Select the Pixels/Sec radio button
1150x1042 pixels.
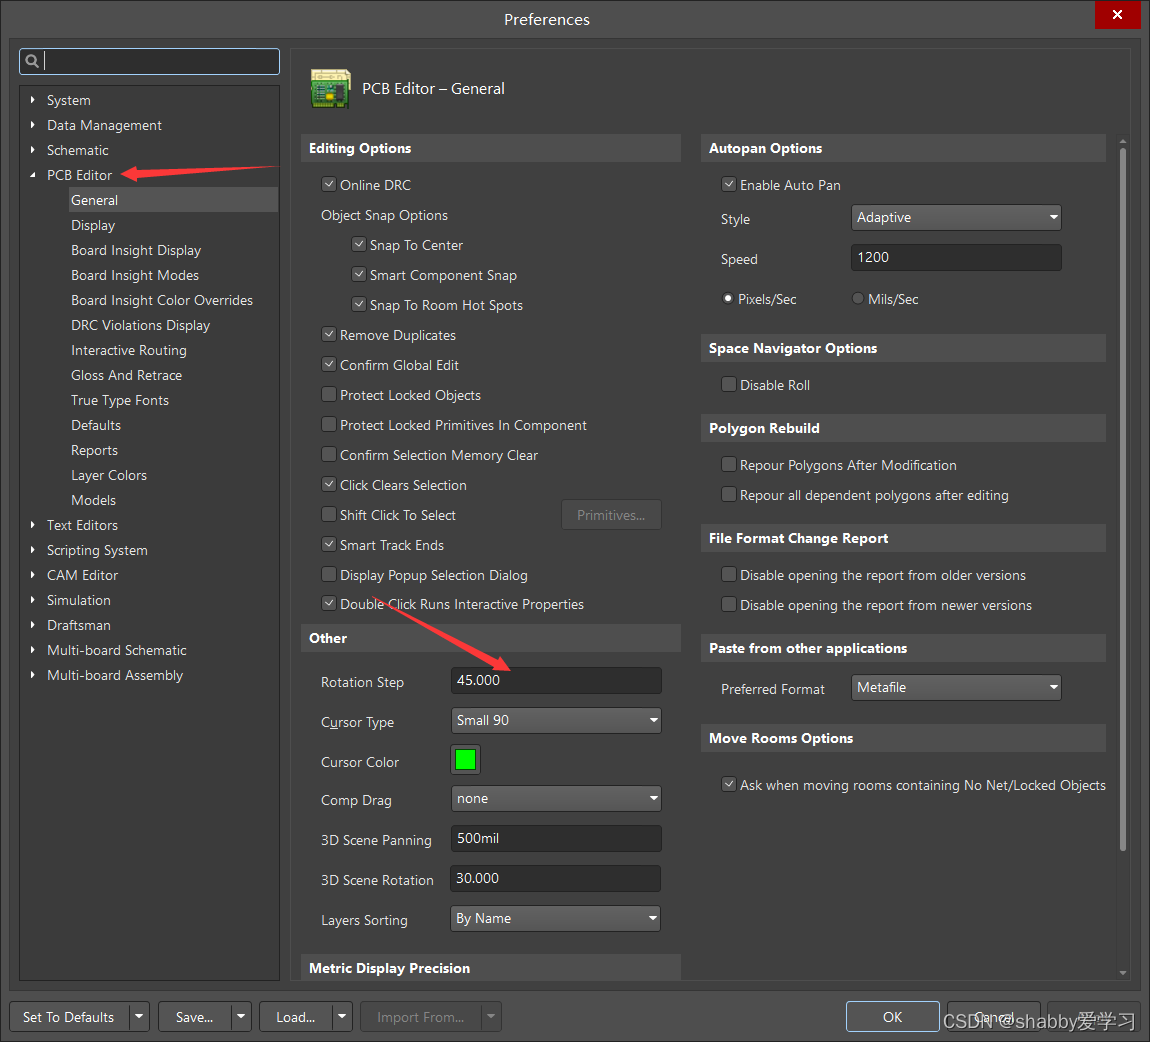point(728,298)
